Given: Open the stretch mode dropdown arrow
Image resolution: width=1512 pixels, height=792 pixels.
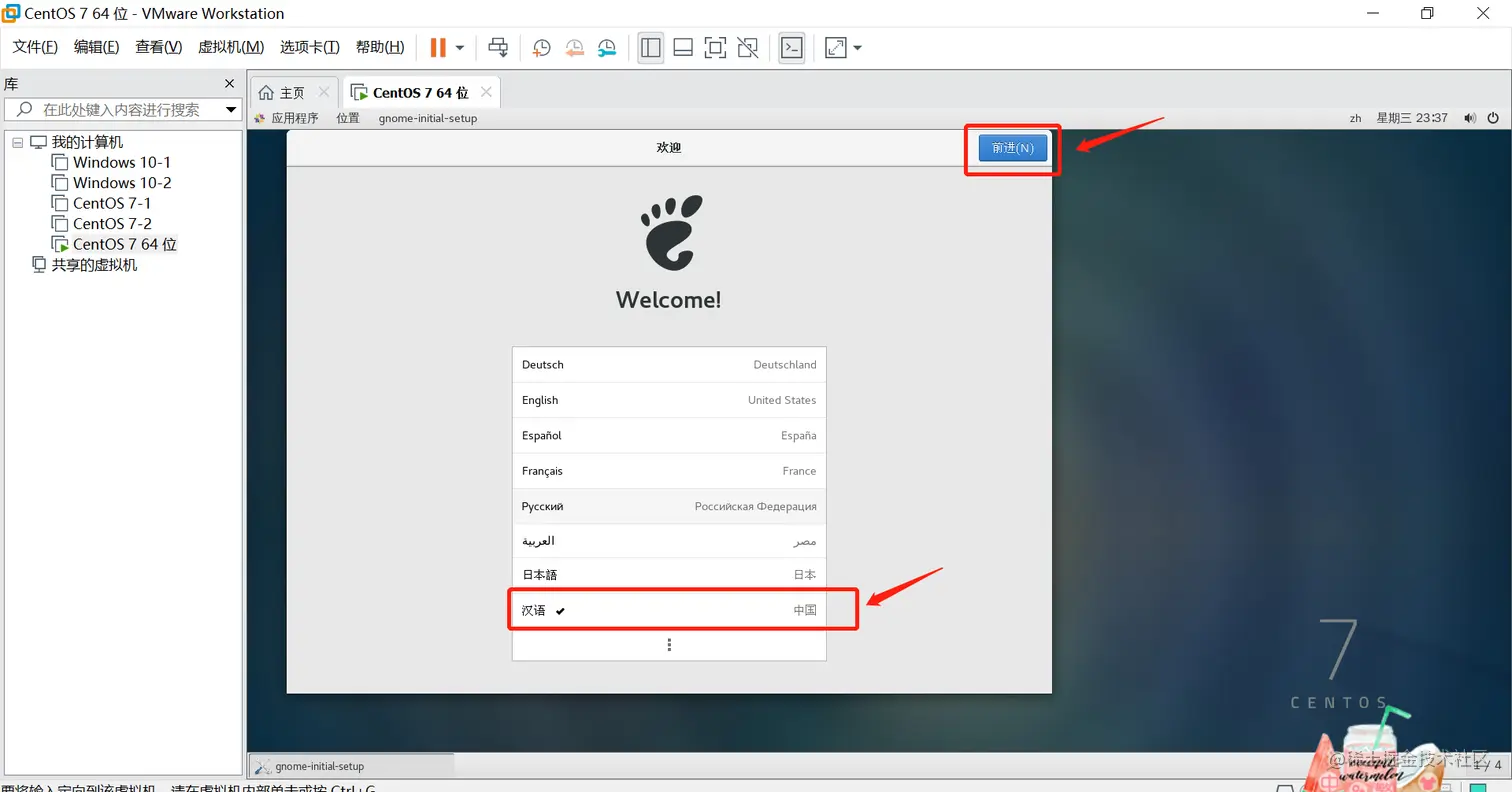Looking at the screenshot, I should [857, 47].
